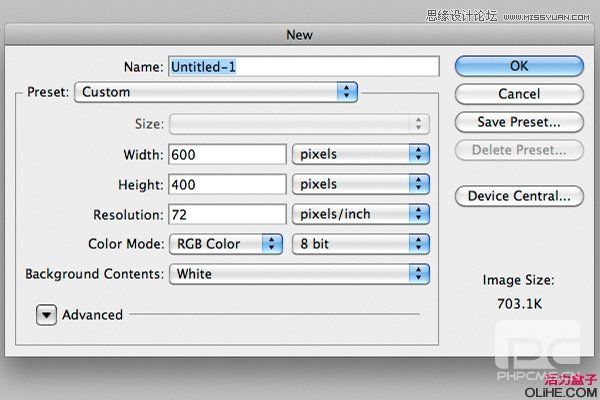Click the Background Contents stepper arrows icon

[x=419, y=274]
